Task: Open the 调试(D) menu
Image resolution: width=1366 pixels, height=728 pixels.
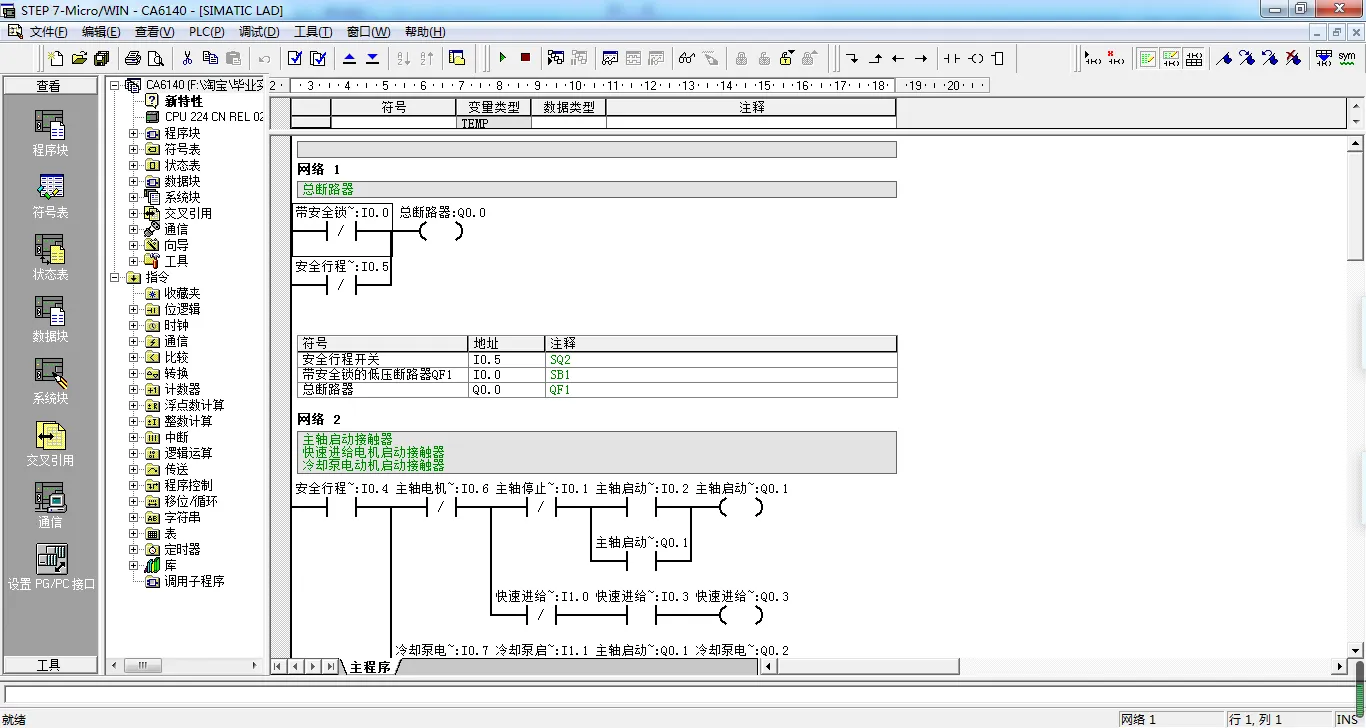Action: (259, 32)
